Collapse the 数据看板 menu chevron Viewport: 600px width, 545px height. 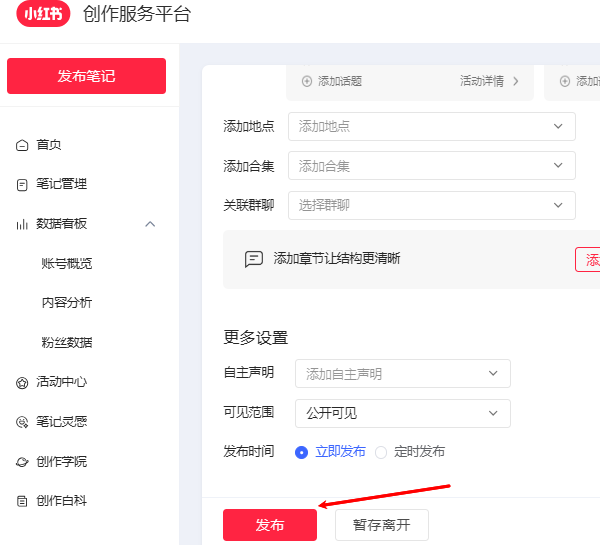(150, 224)
